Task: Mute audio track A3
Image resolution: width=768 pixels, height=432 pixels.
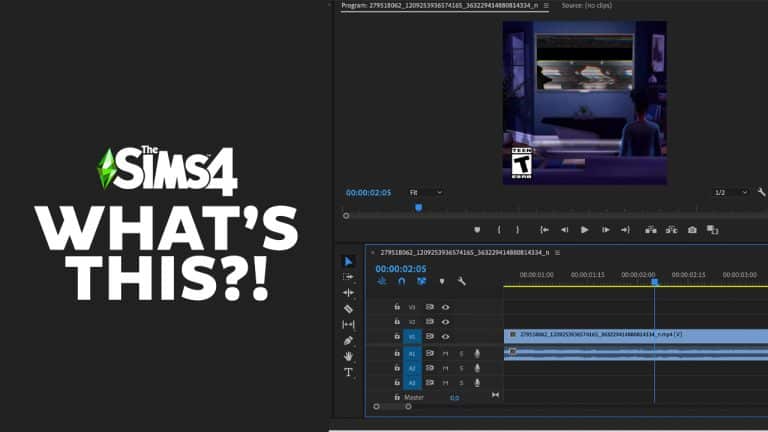Action: 445,383
